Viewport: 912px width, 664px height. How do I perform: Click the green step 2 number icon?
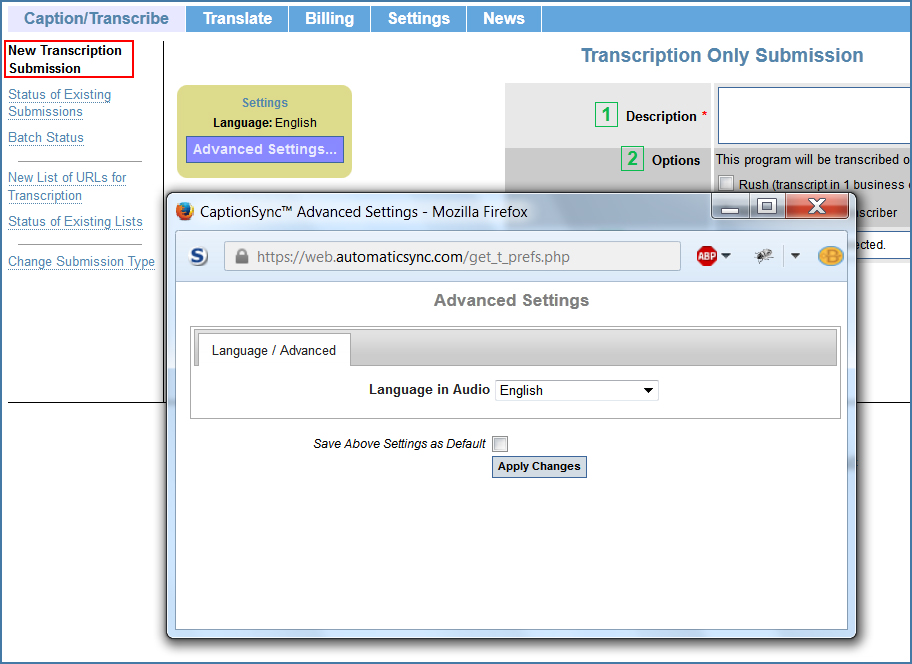tap(632, 159)
